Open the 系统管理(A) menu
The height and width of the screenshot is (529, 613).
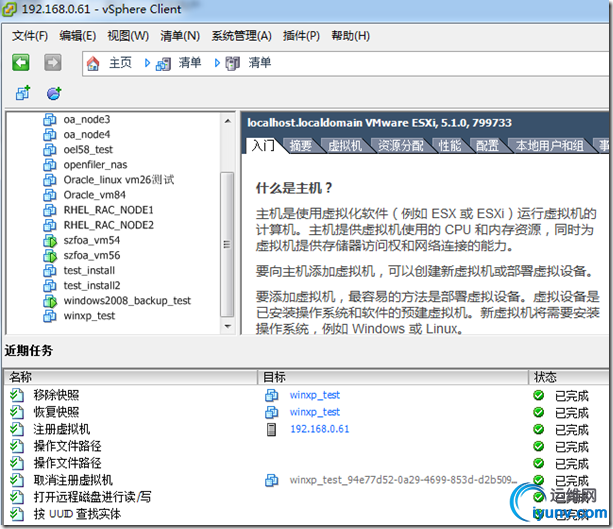coord(242,36)
